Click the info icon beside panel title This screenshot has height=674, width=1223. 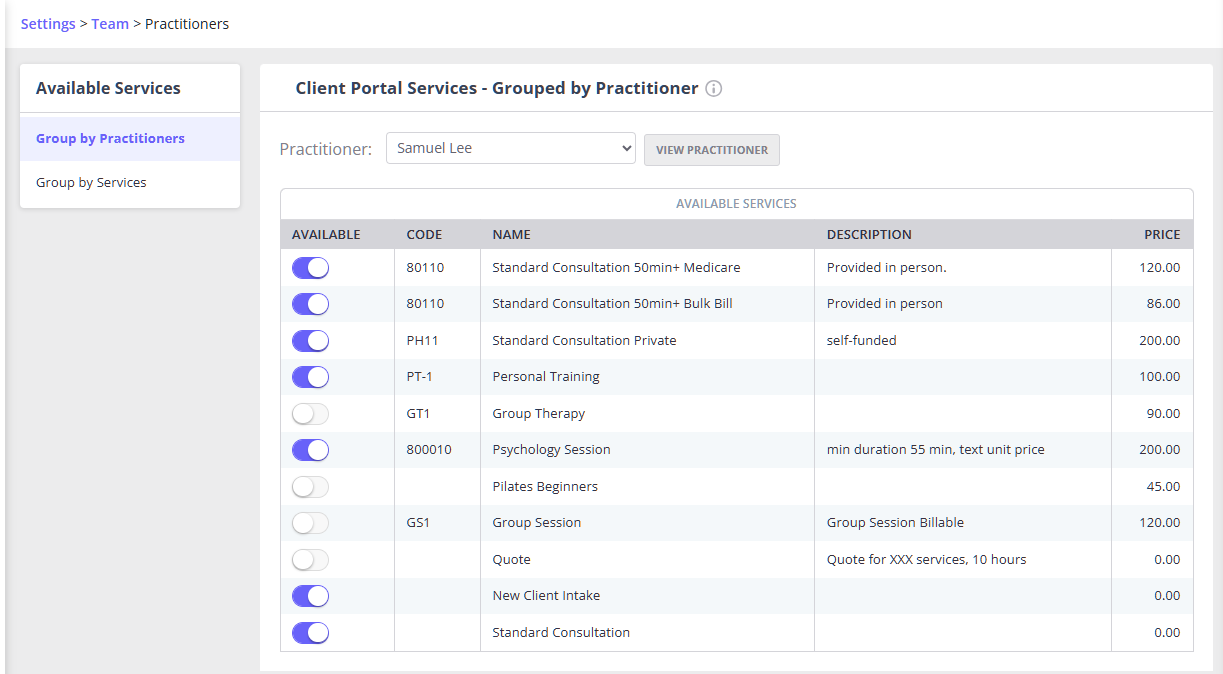pyautogui.click(x=713, y=89)
